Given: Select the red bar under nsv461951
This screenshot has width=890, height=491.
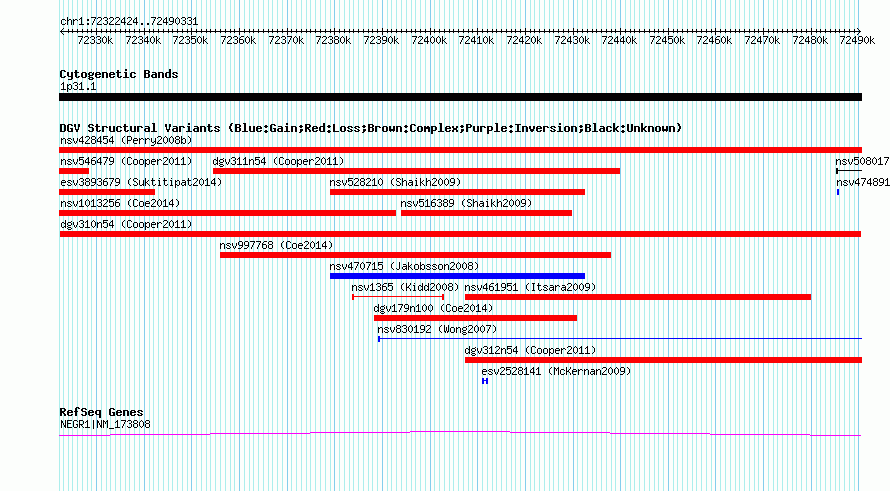Looking at the screenshot, I should point(637,297).
